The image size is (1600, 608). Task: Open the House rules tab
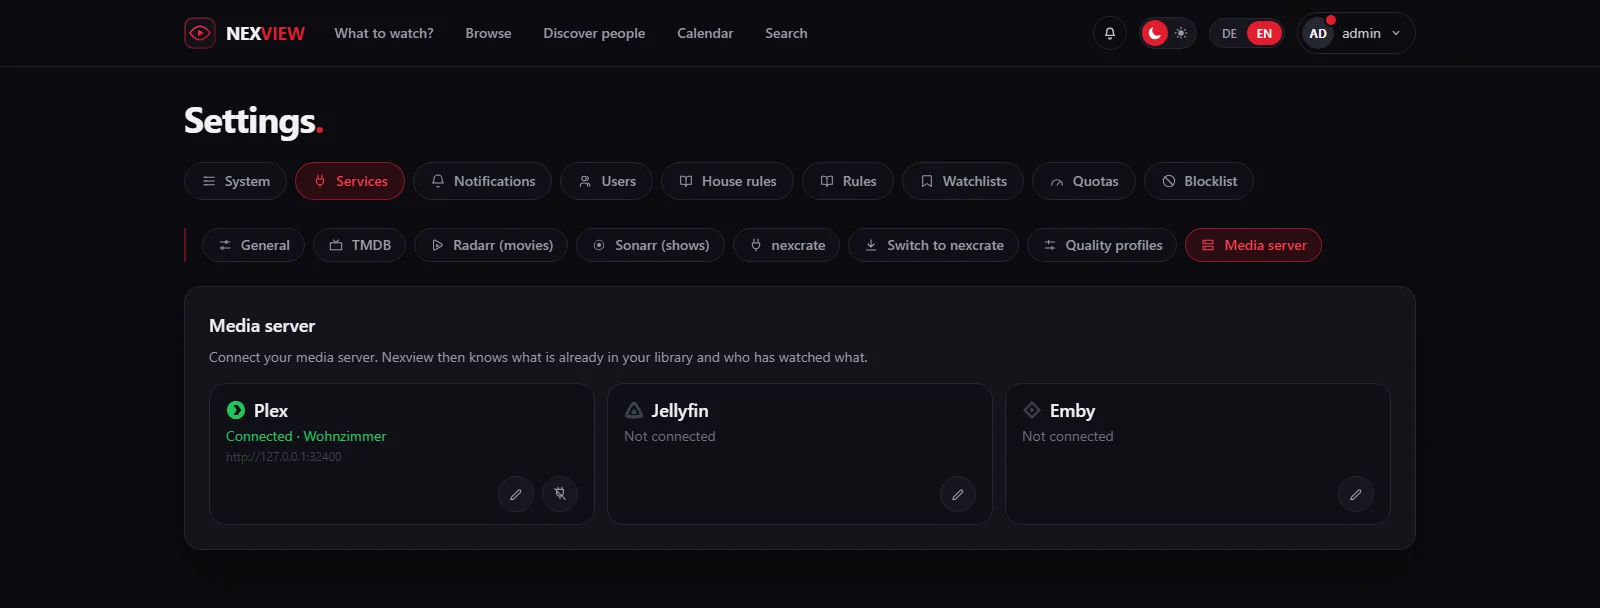727,181
